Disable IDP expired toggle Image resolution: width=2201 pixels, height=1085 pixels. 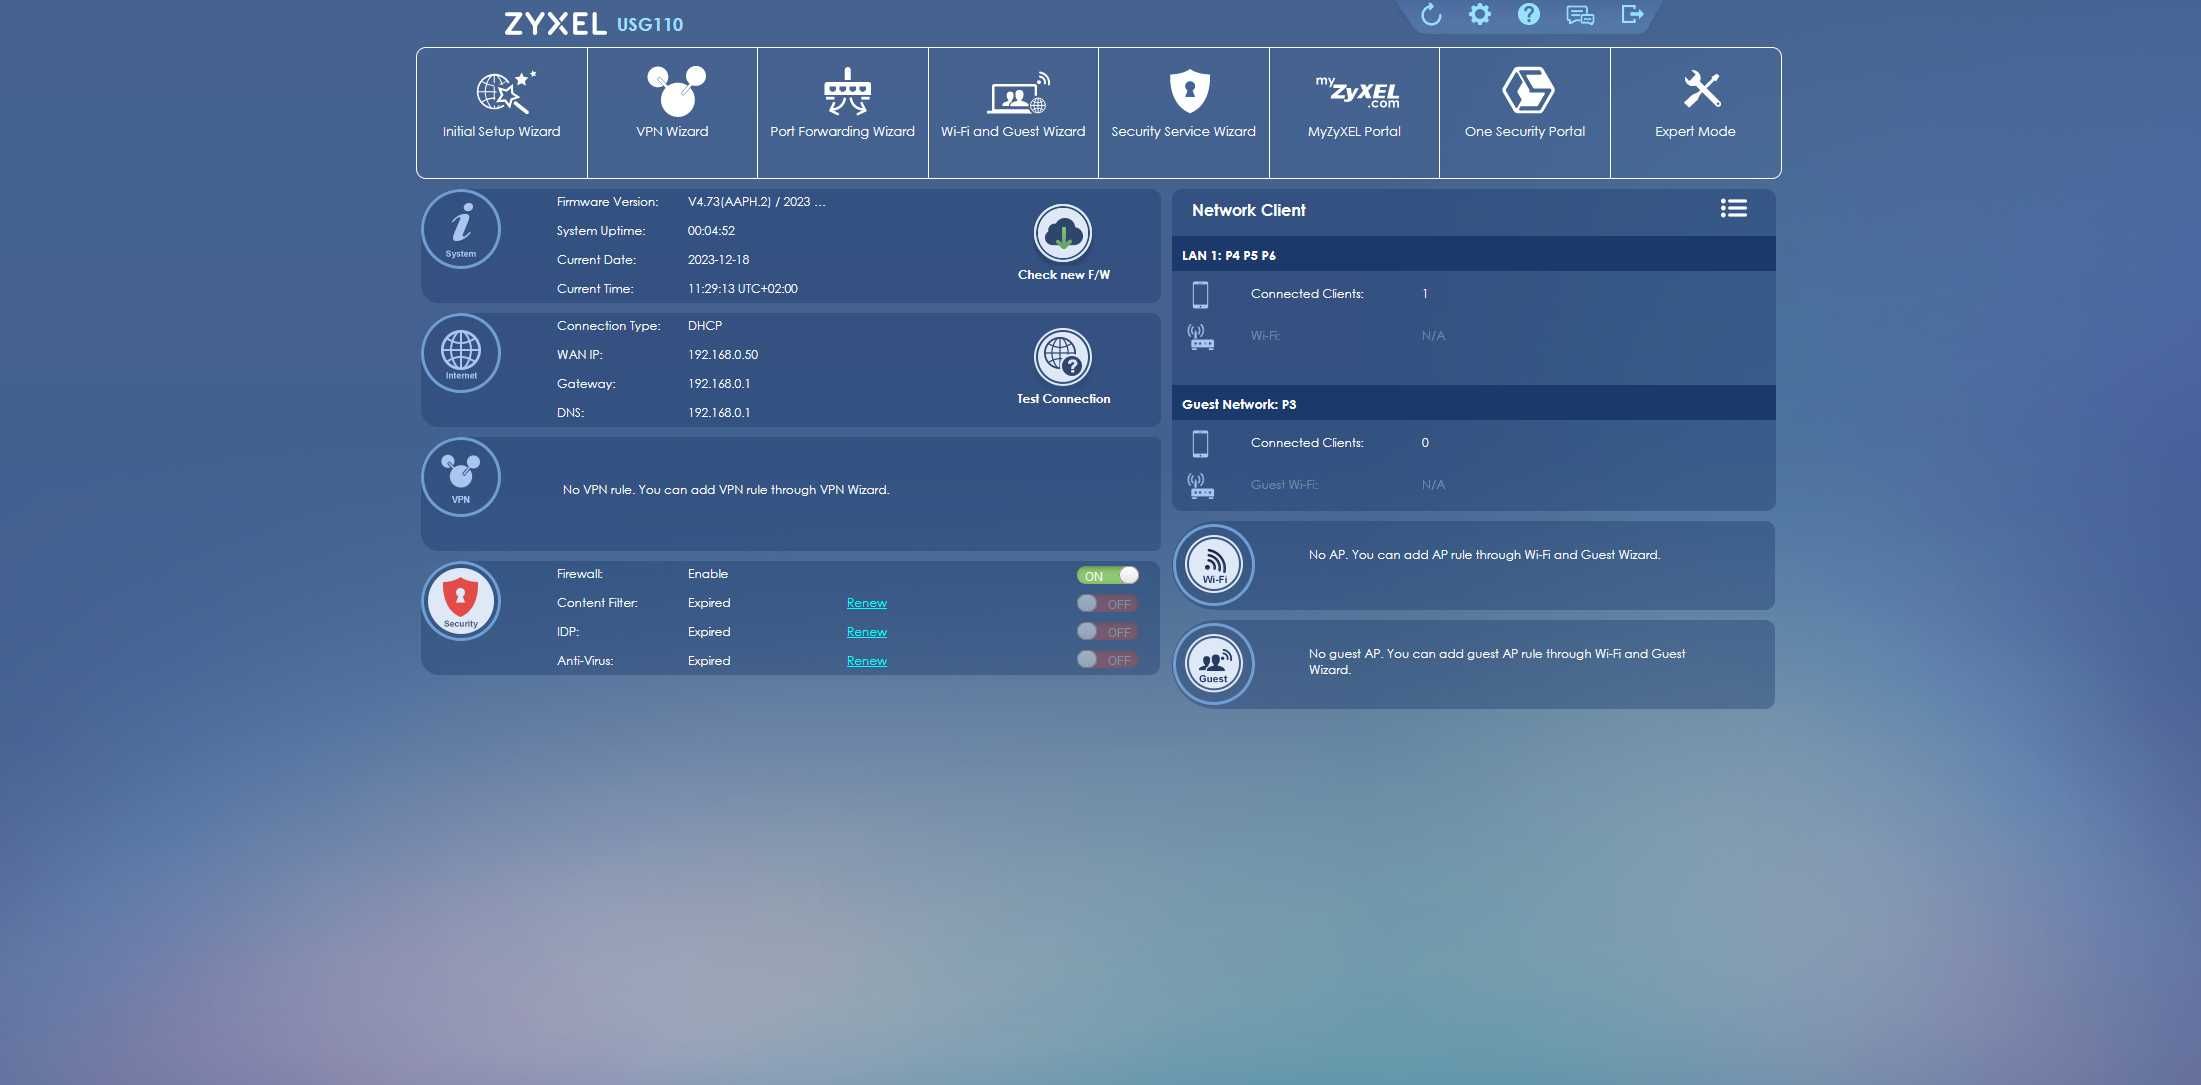click(x=1108, y=632)
